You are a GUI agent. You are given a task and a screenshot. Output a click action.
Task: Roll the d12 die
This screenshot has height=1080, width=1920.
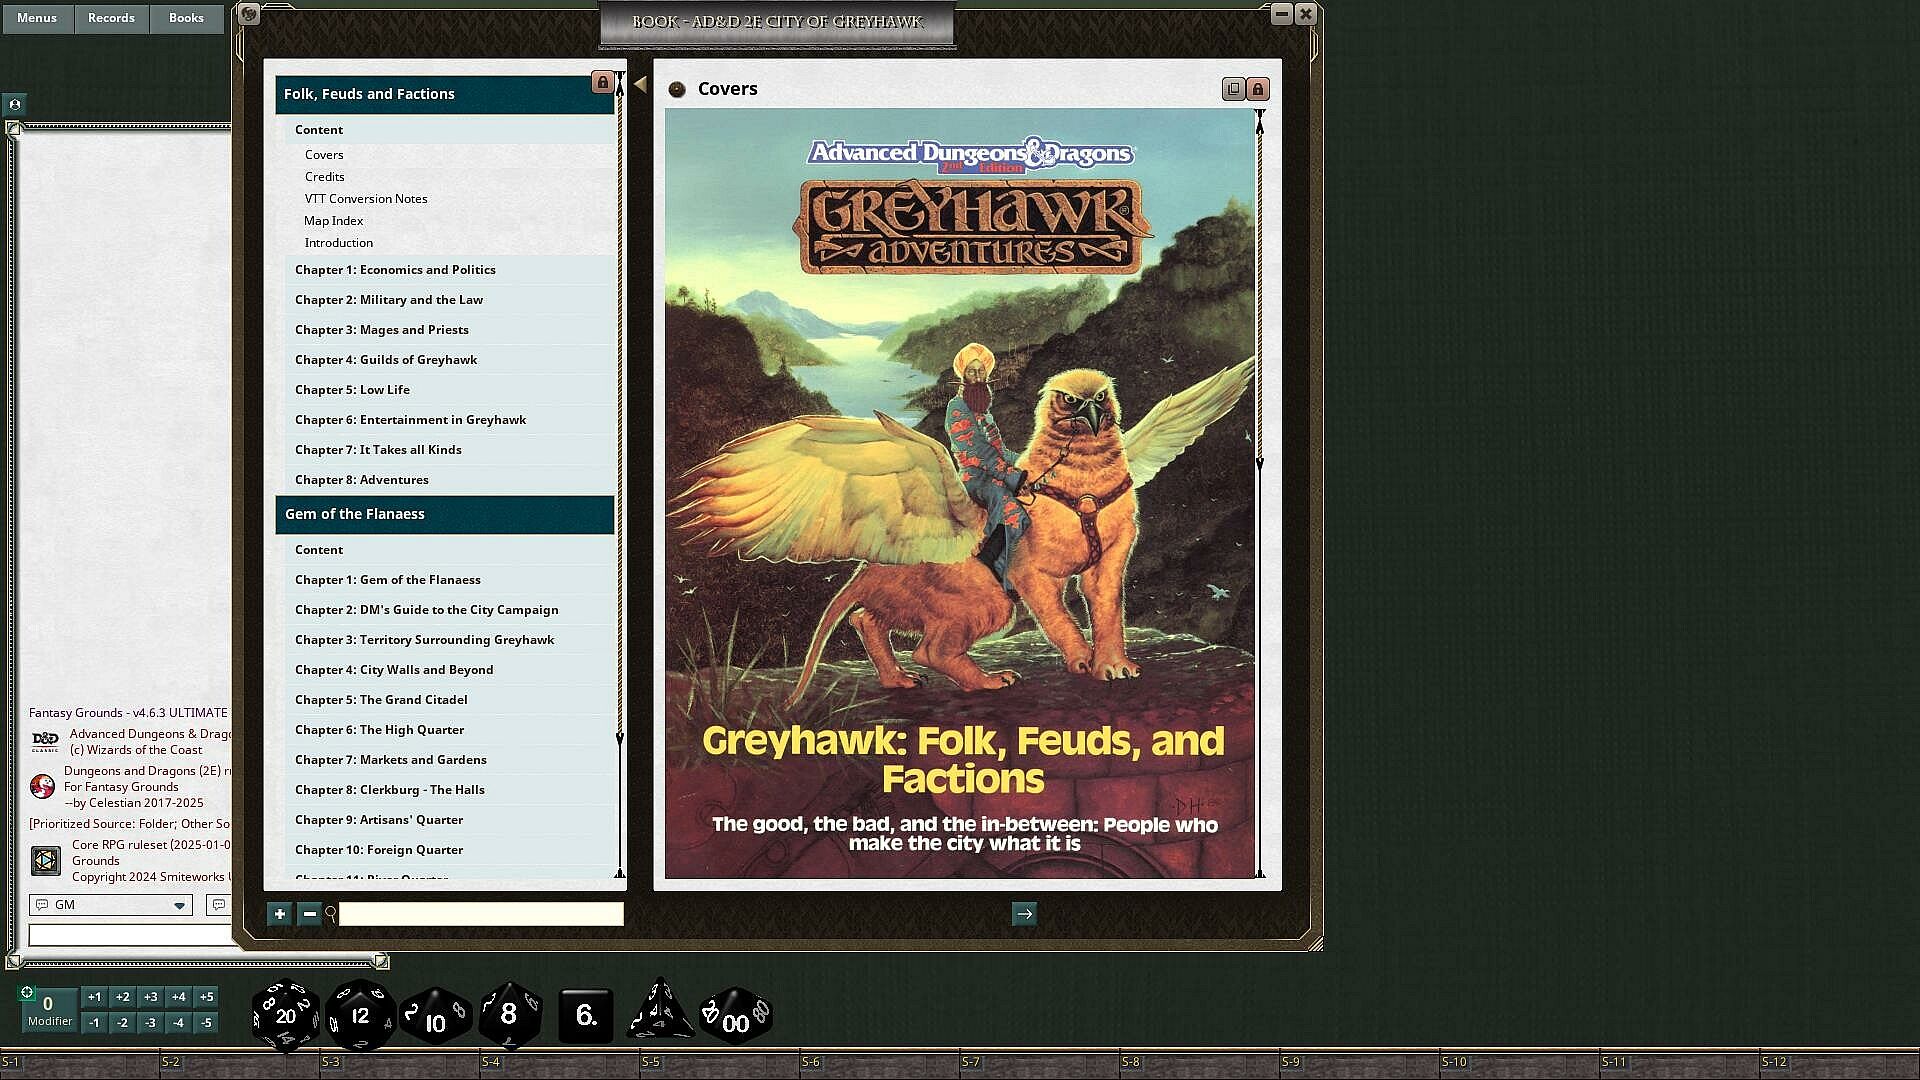[x=360, y=1015]
